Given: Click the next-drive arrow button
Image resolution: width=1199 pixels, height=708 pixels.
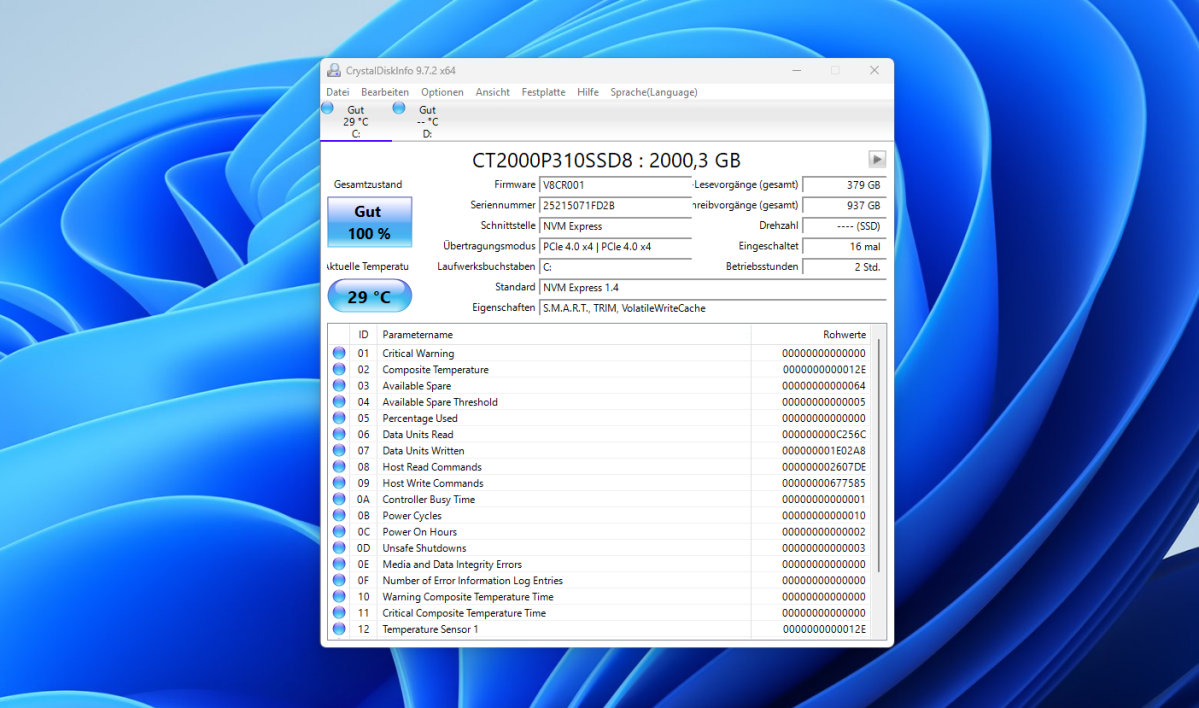Looking at the screenshot, I should [x=876, y=158].
